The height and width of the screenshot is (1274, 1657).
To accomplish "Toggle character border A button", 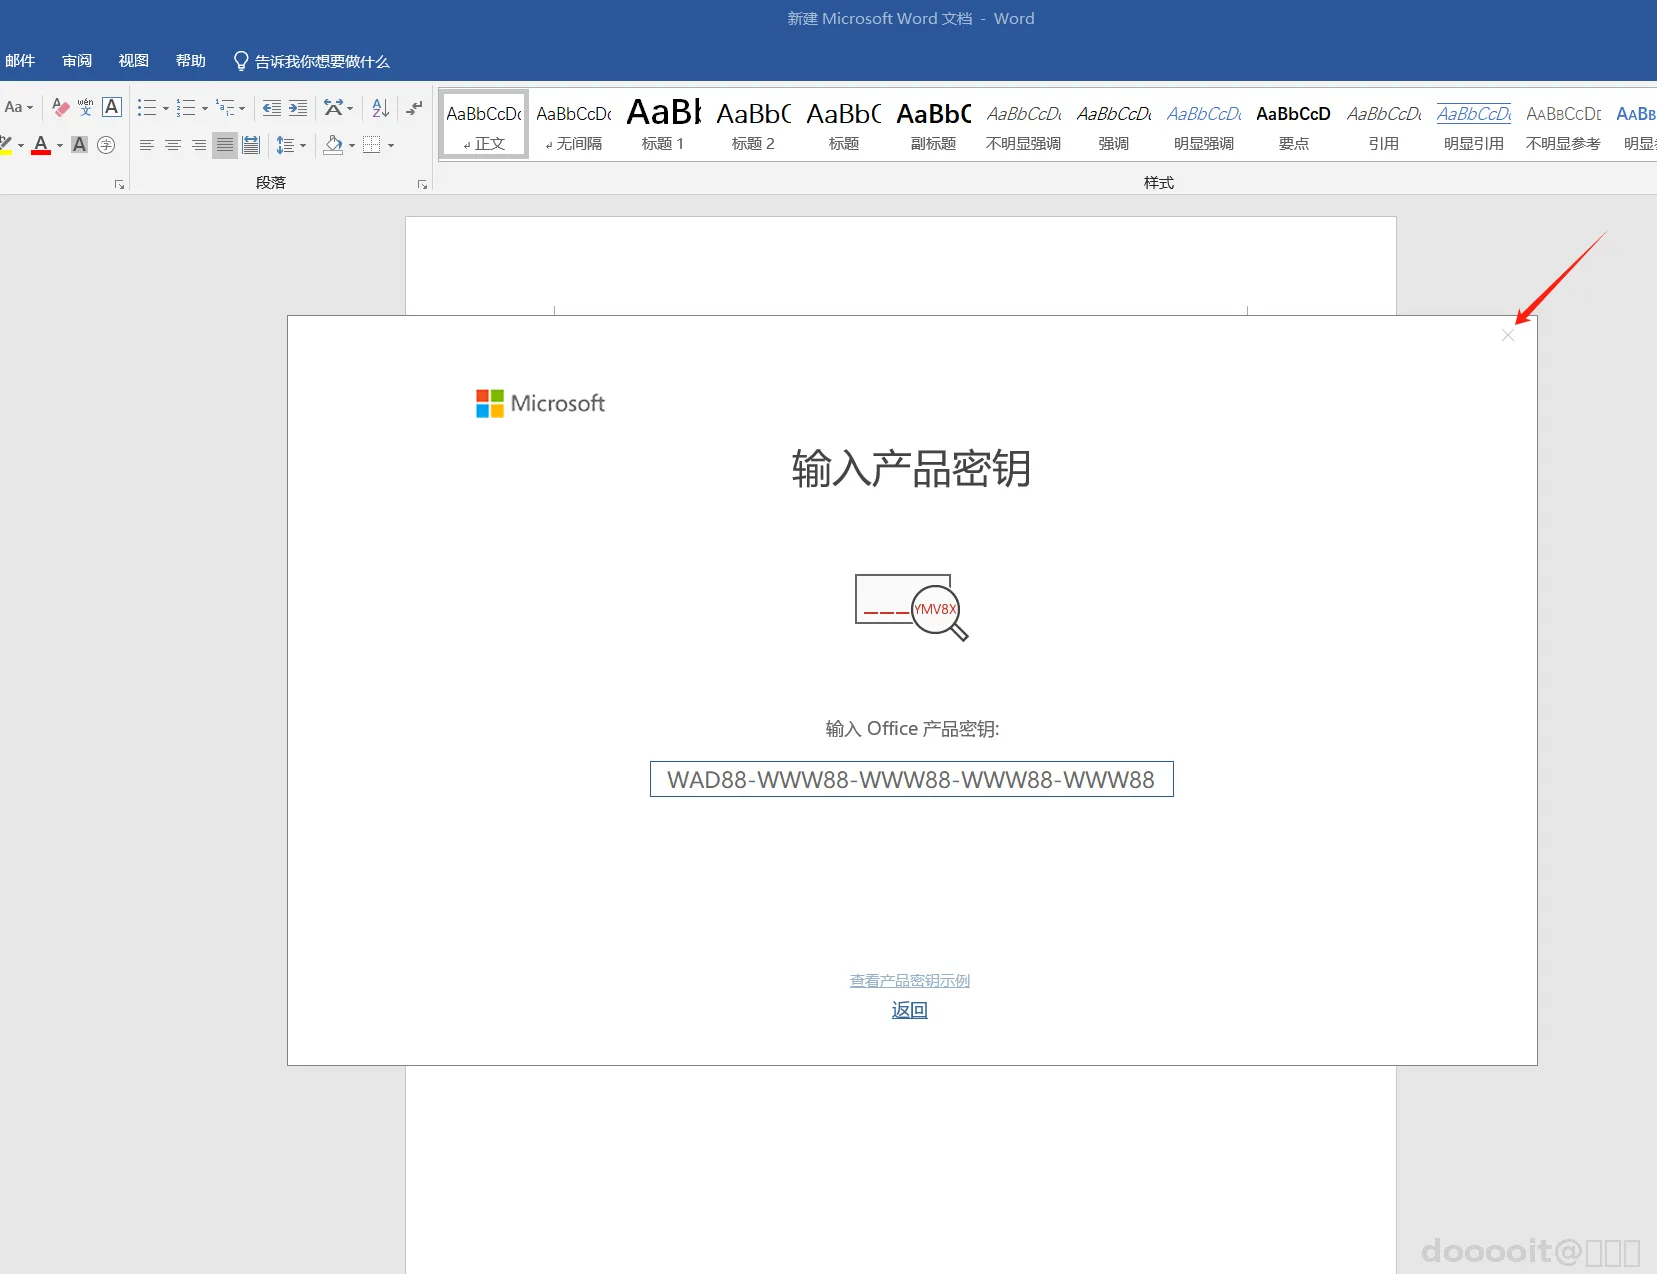I will 112,107.
